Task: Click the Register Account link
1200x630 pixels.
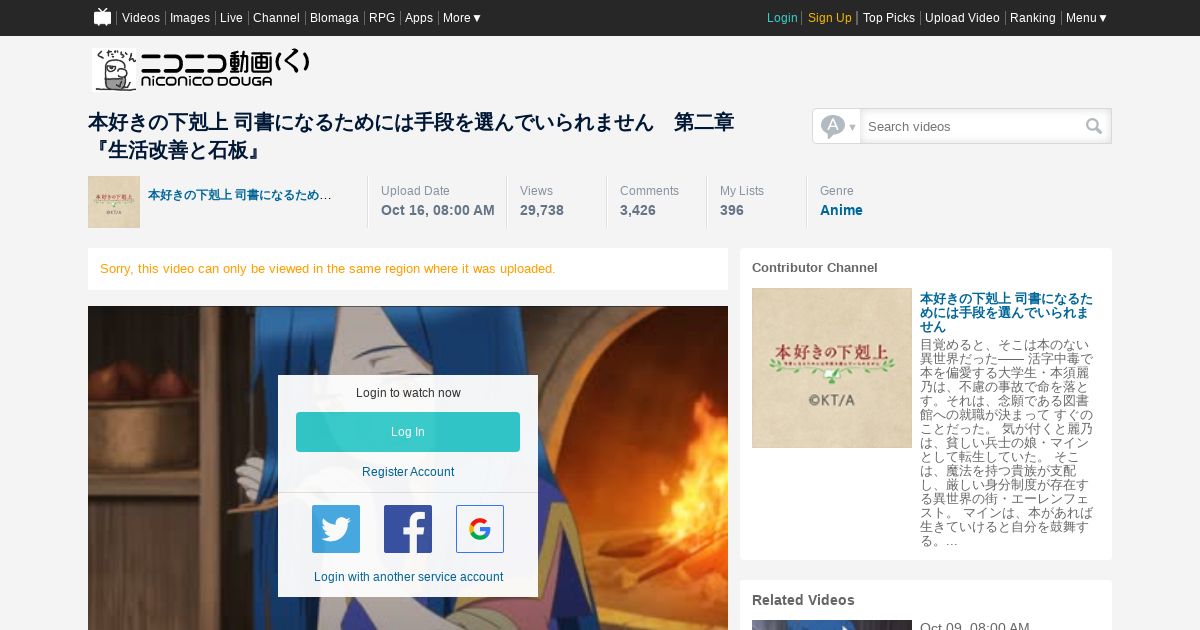Action: point(408,472)
